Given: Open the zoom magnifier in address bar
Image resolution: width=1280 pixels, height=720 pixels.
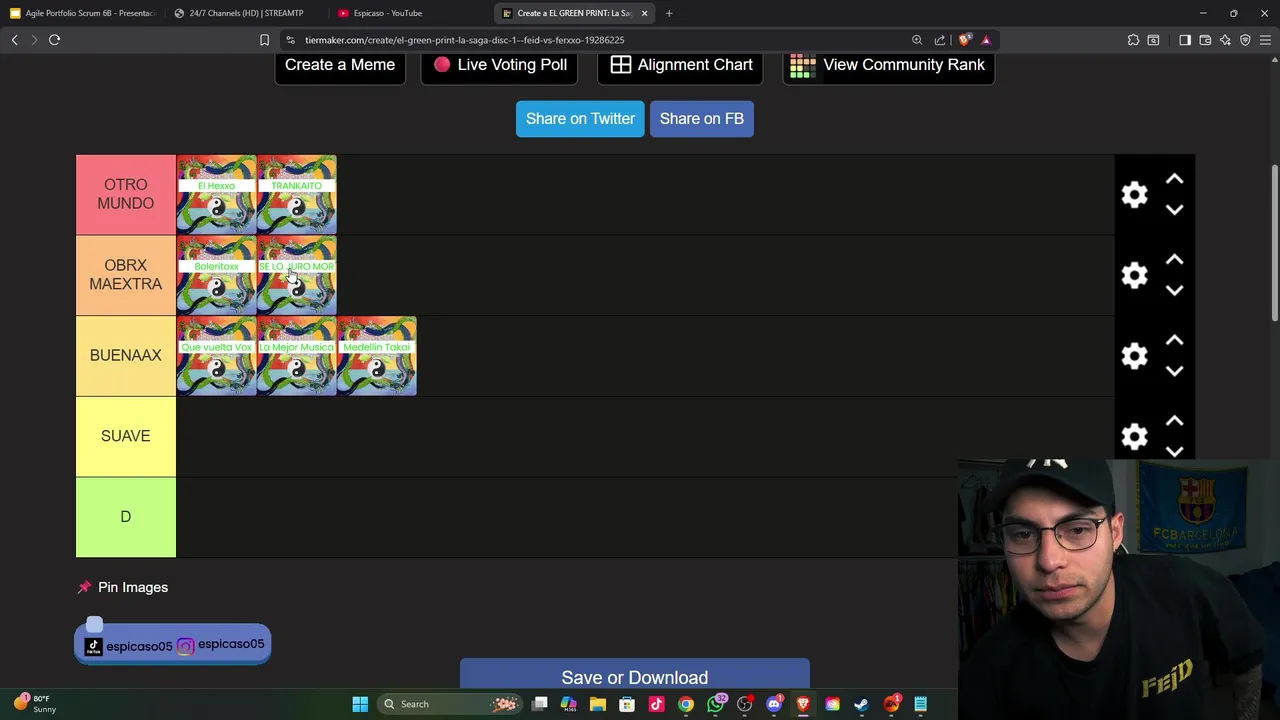Looking at the screenshot, I should coord(917,40).
